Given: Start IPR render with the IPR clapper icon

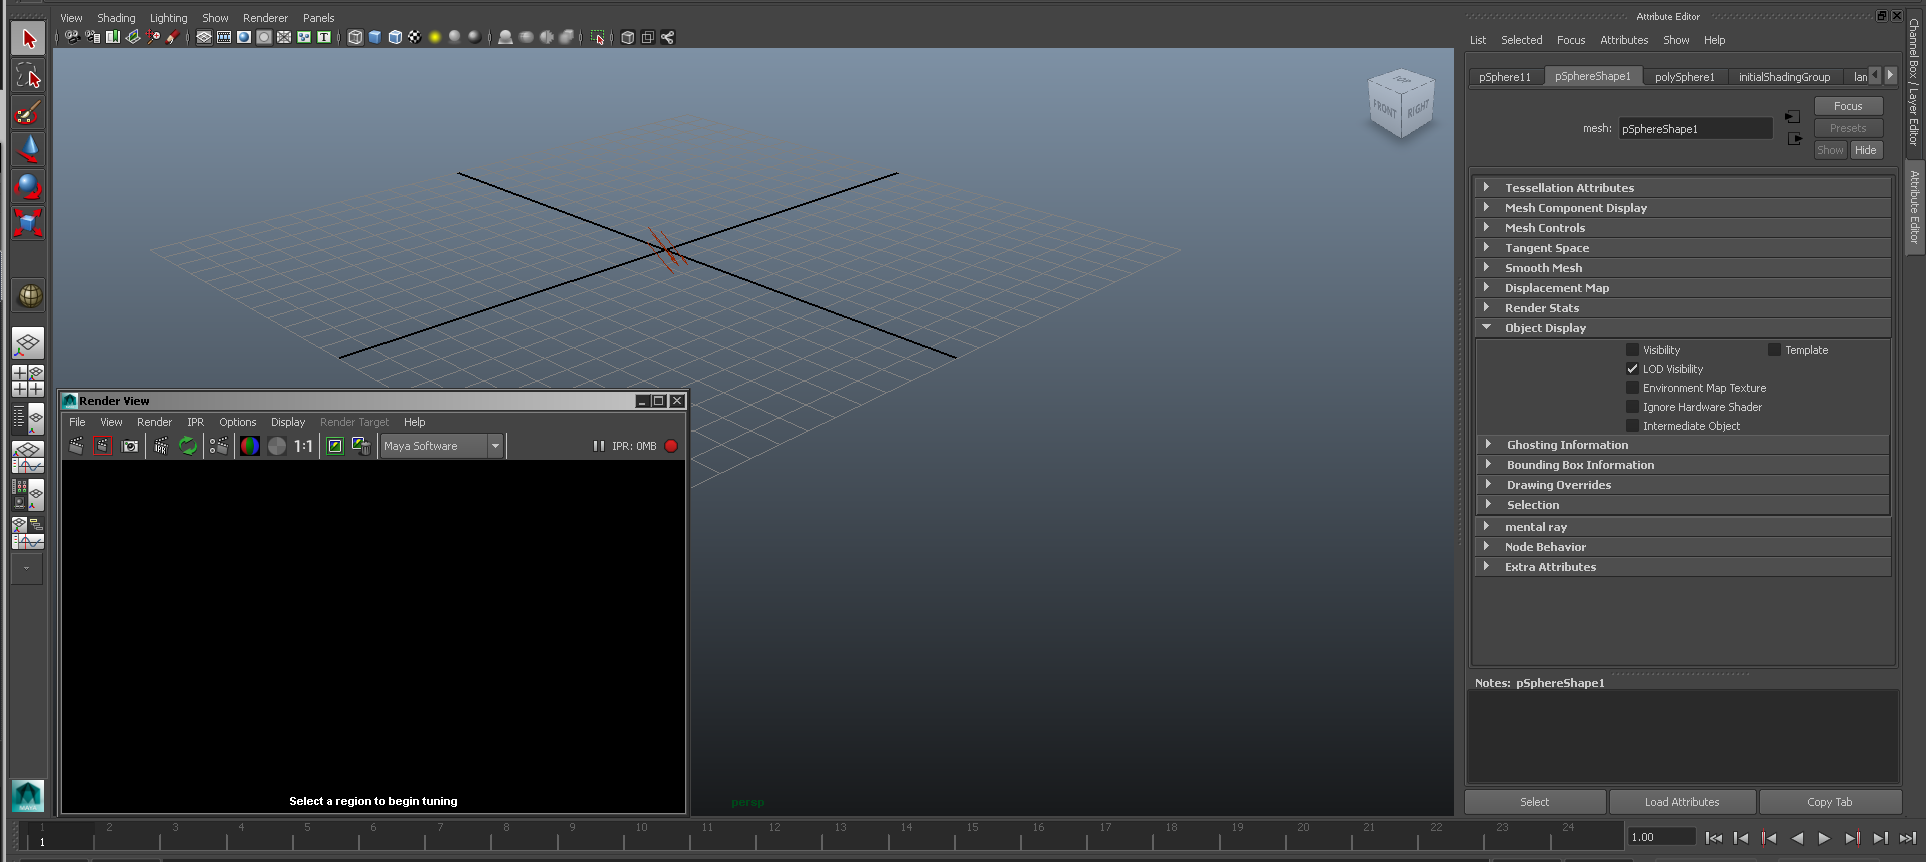Looking at the screenshot, I should click(x=161, y=446).
